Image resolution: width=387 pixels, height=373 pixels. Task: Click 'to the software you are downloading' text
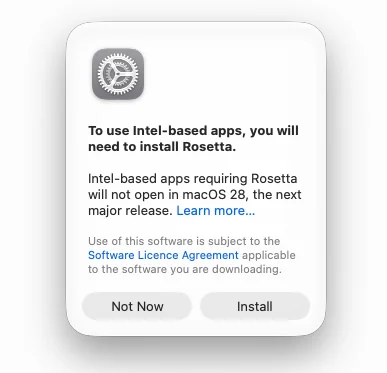[x=185, y=269]
